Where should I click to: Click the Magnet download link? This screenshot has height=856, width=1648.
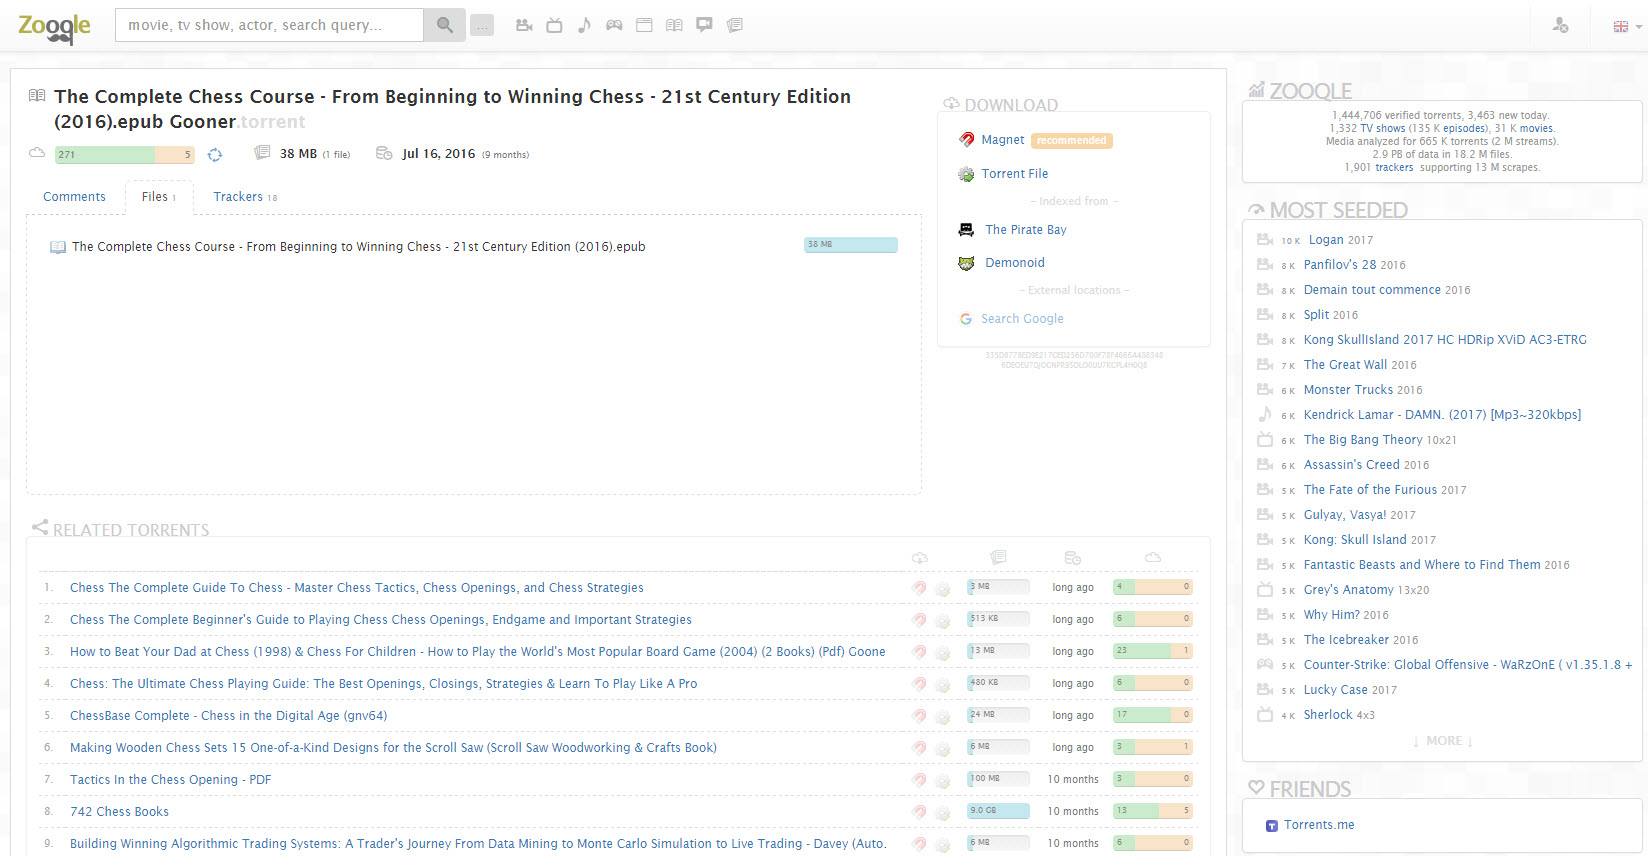point(1002,140)
